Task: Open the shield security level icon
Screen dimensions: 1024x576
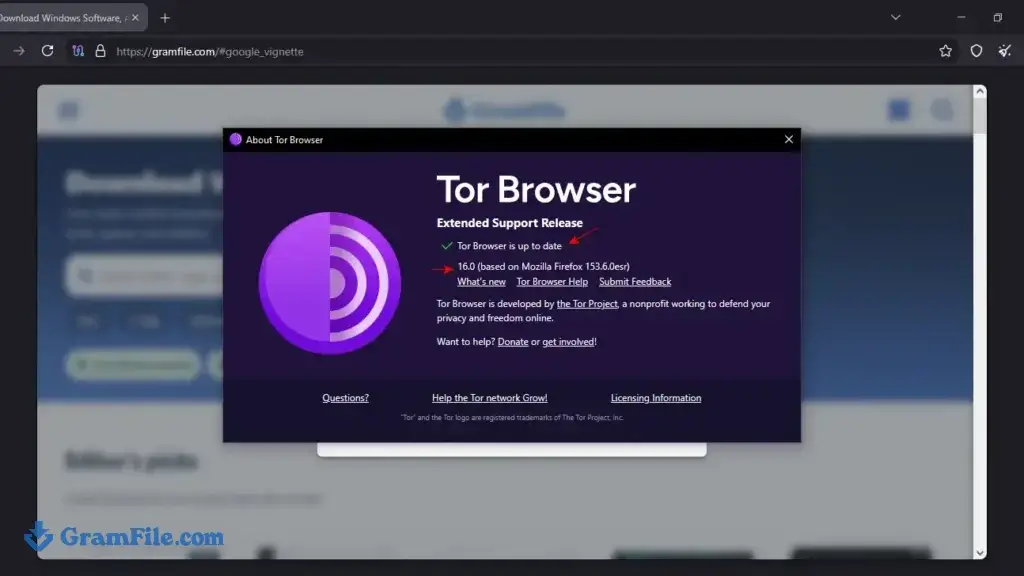Action: 976,51
